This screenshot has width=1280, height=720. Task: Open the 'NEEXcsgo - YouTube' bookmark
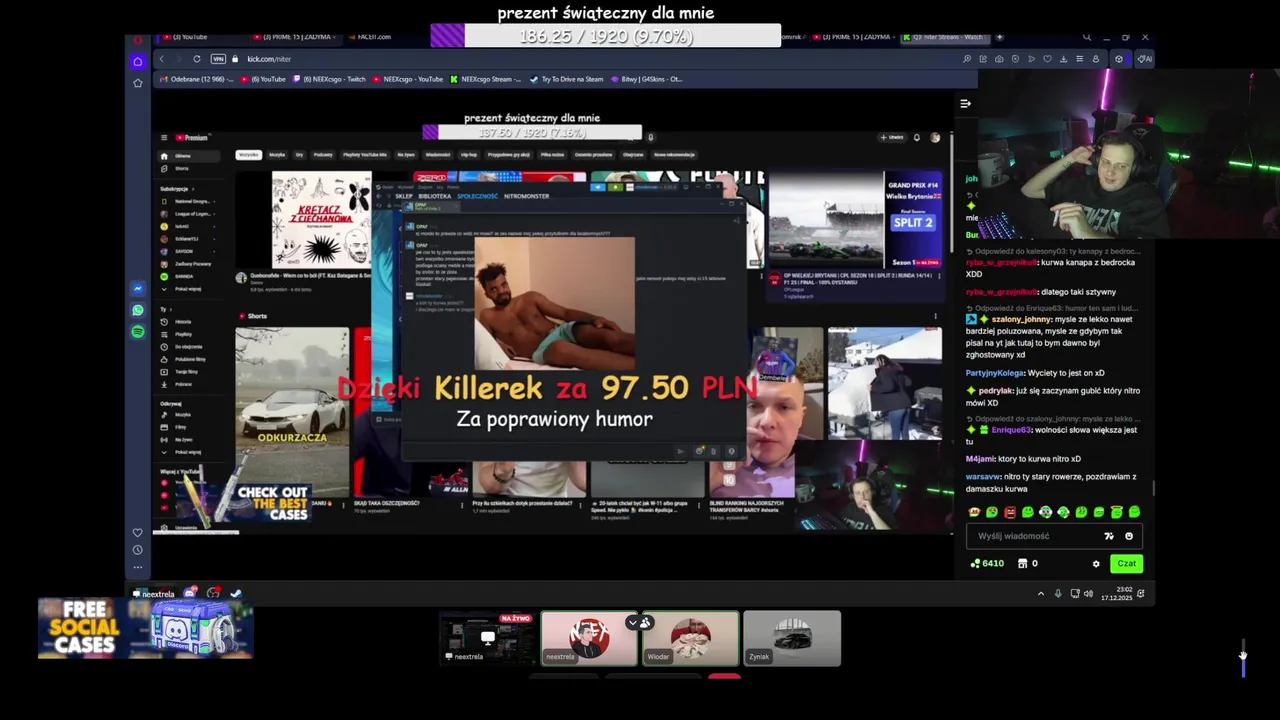click(x=408, y=79)
